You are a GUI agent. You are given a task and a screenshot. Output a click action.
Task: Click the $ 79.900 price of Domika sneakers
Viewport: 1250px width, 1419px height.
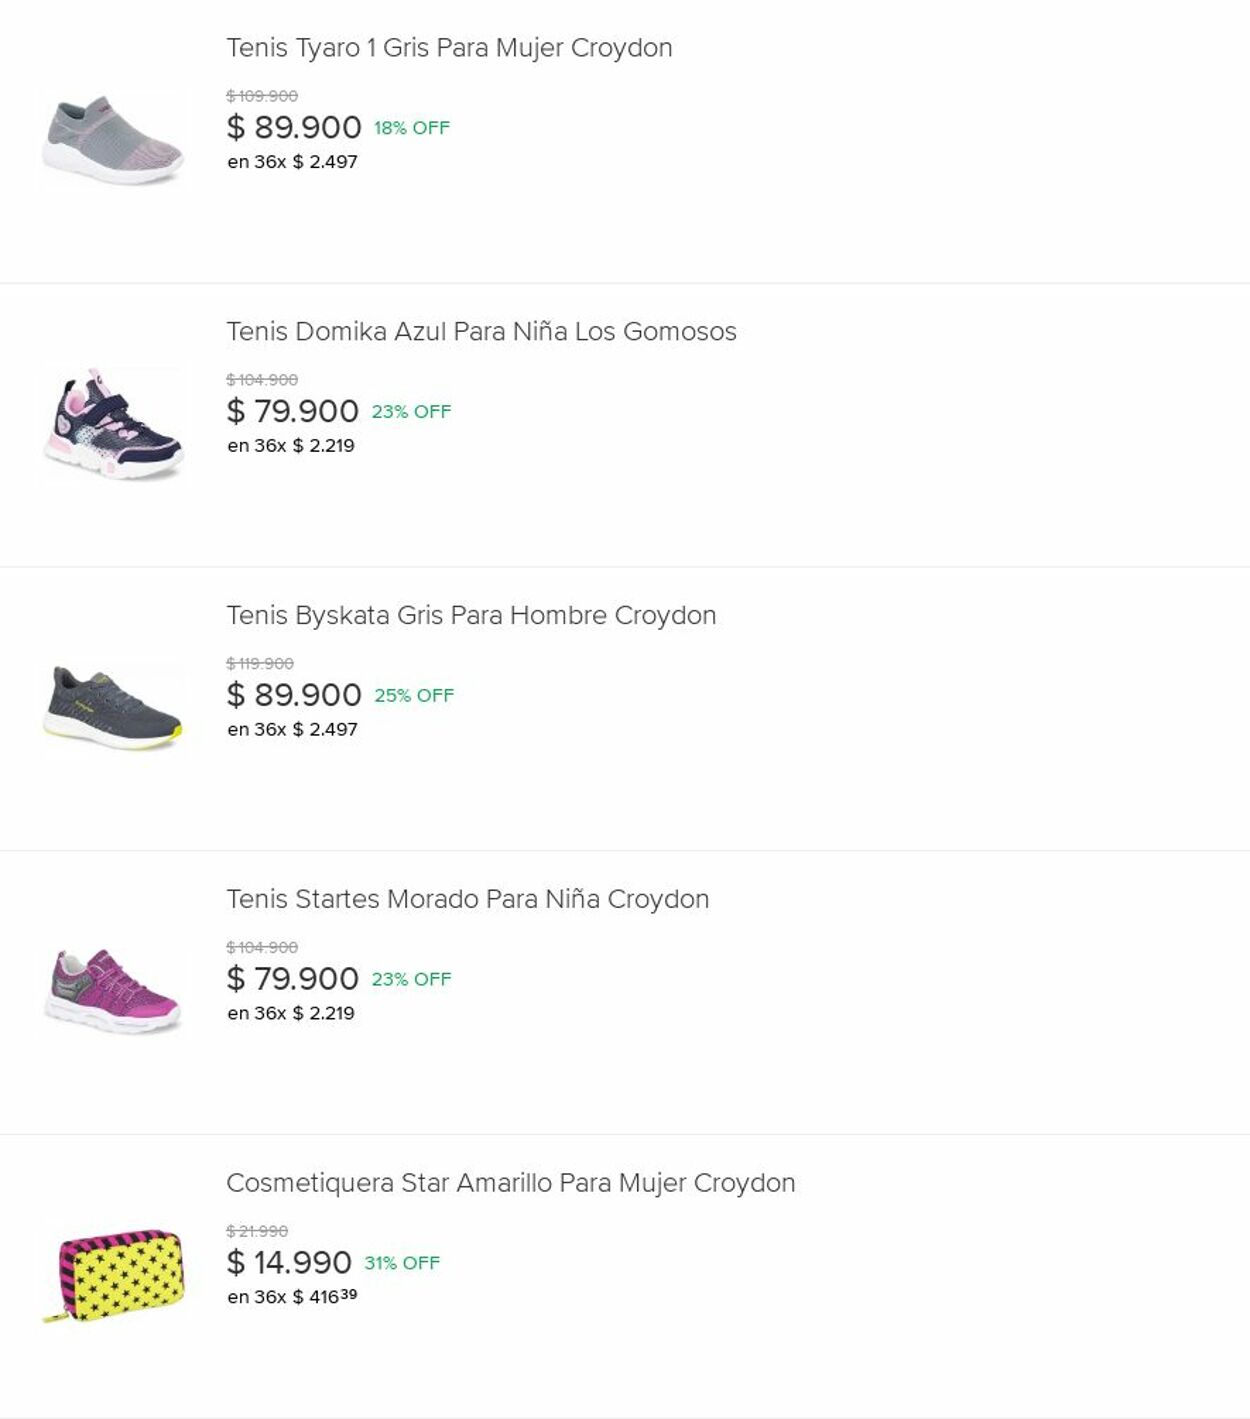pos(293,411)
